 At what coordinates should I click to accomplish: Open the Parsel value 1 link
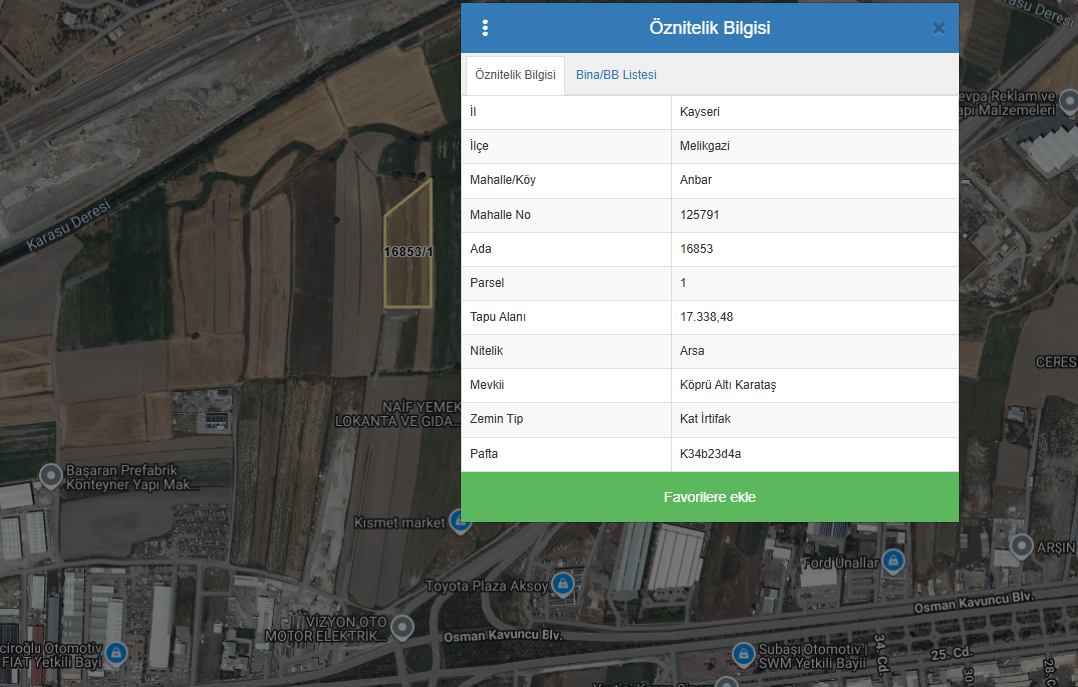[x=683, y=283]
